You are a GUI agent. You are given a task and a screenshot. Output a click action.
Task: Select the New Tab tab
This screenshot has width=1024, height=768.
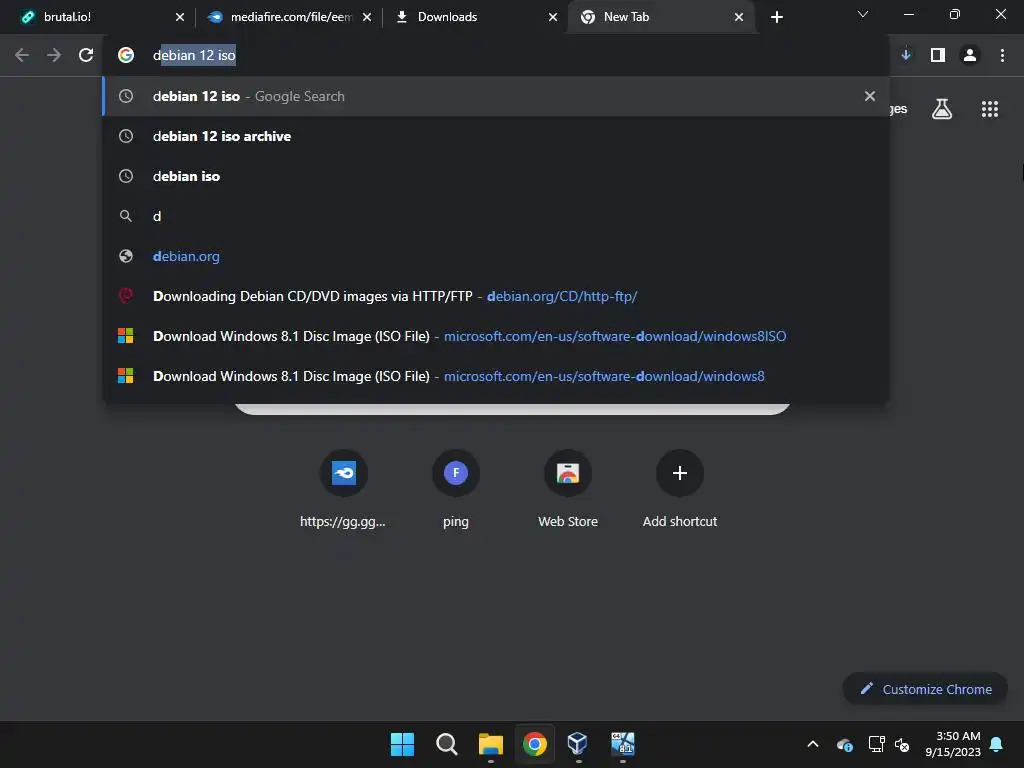(660, 17)
